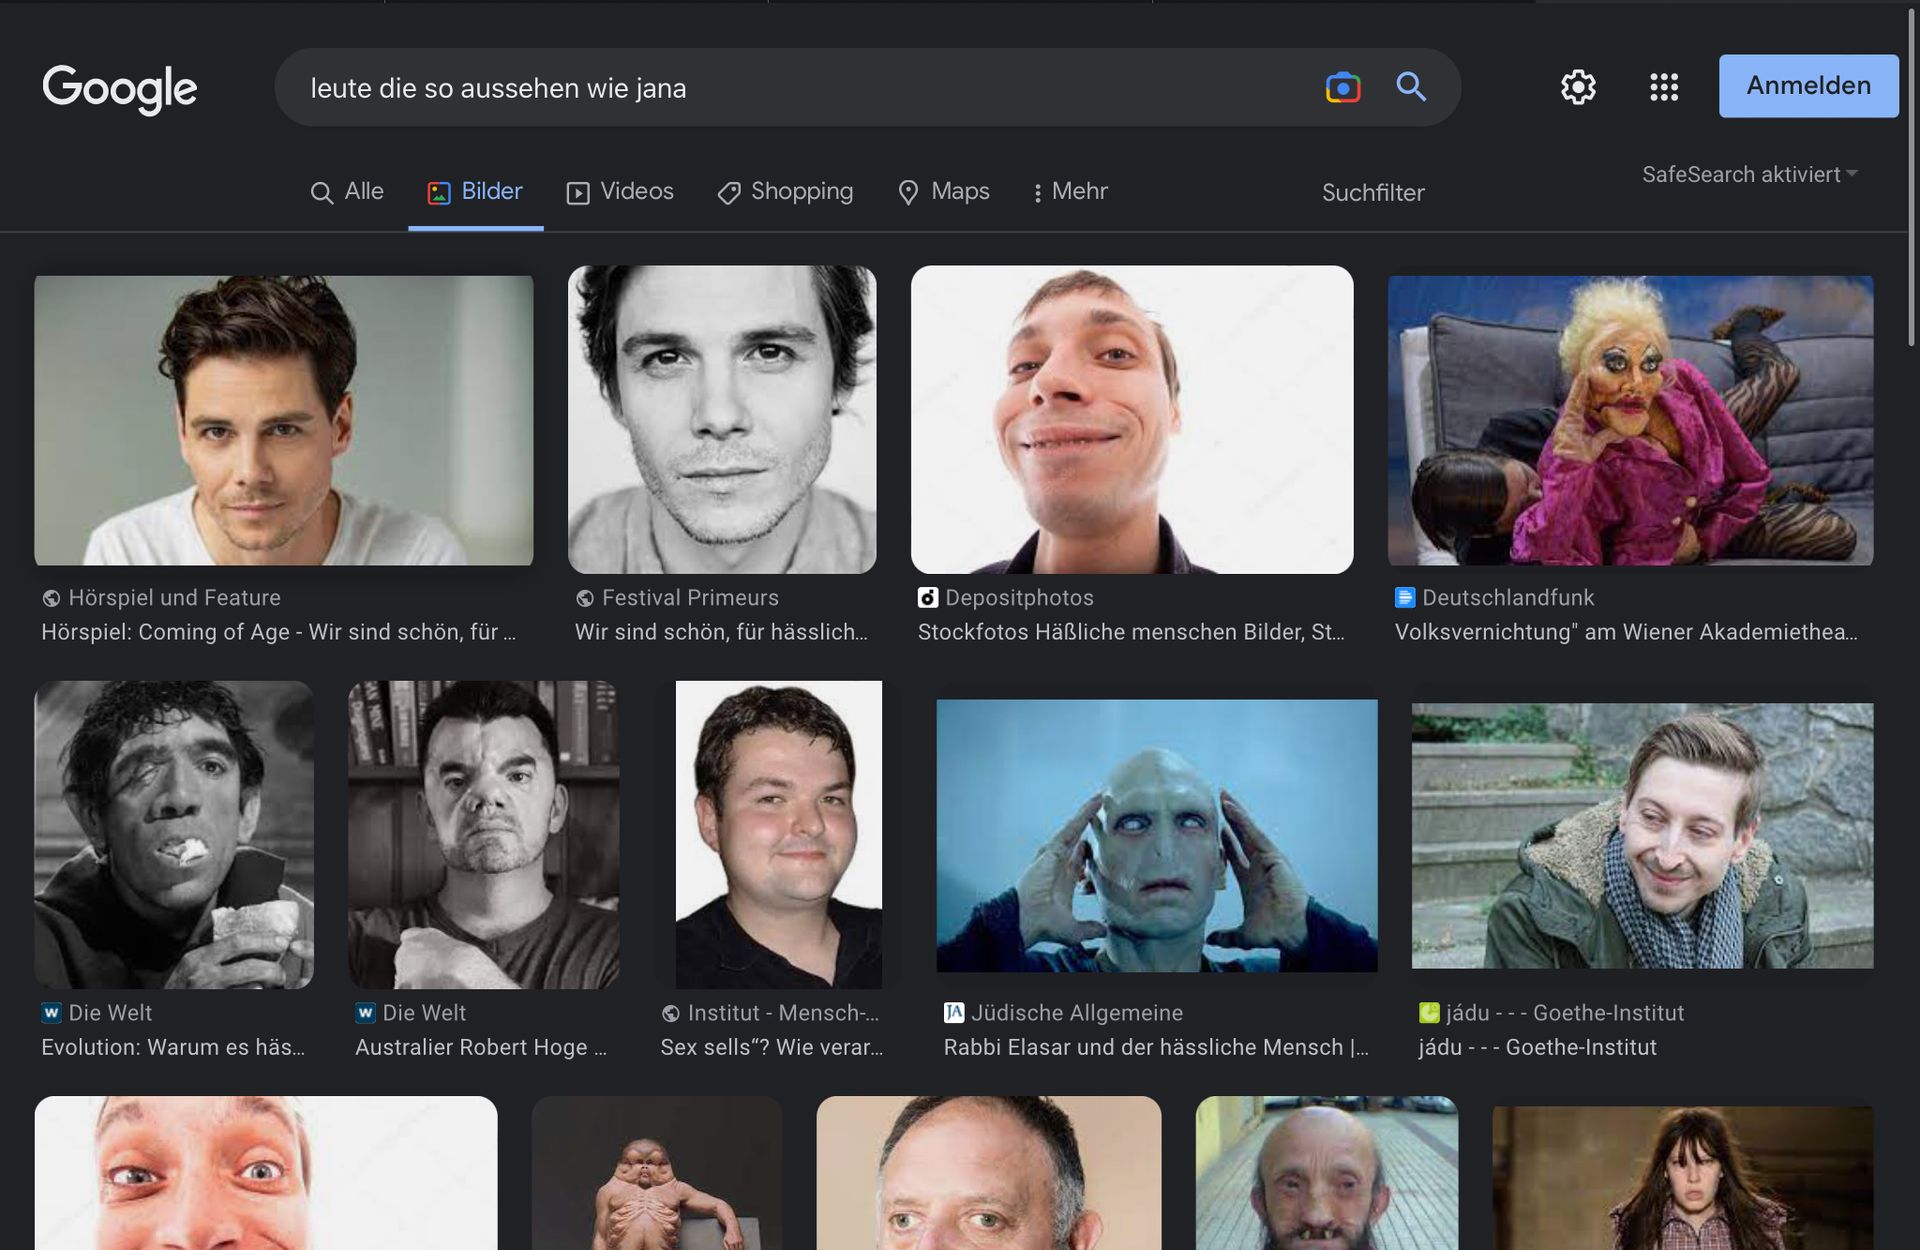Image resolution: width=1920 pixels, height=1250 pixels.
Task: Switch to the Shopping tab
Action: tap(785, 191)
